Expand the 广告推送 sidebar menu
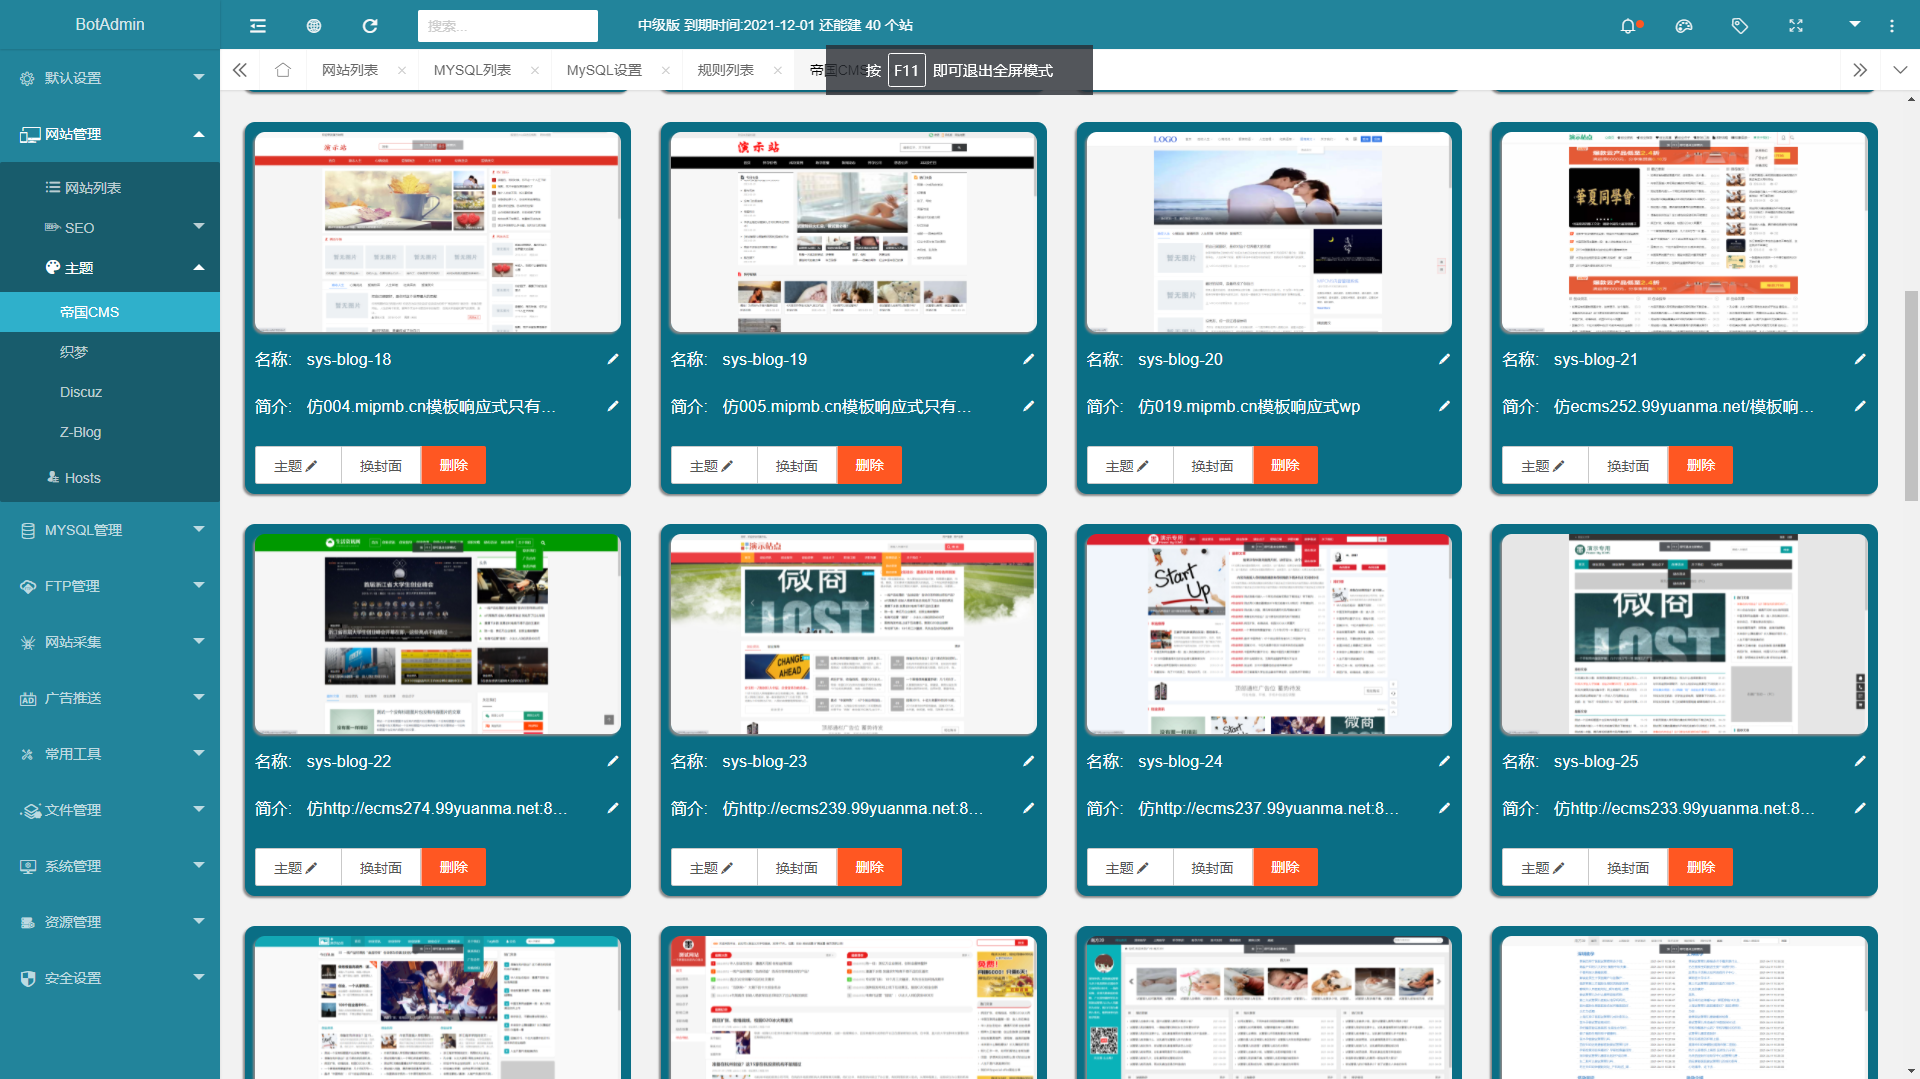The width and height of the screenshot is (1920, 1079). coord(110,698)
